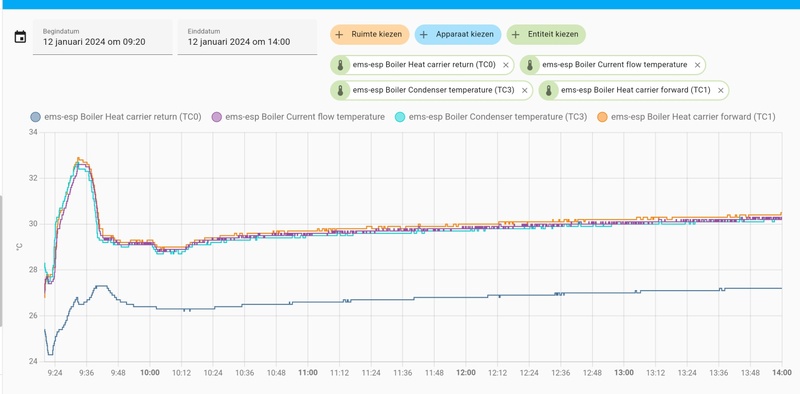Remove Heat carrier forward (TC1) chip
Screen dimensions: 800x394
[720, 90]
